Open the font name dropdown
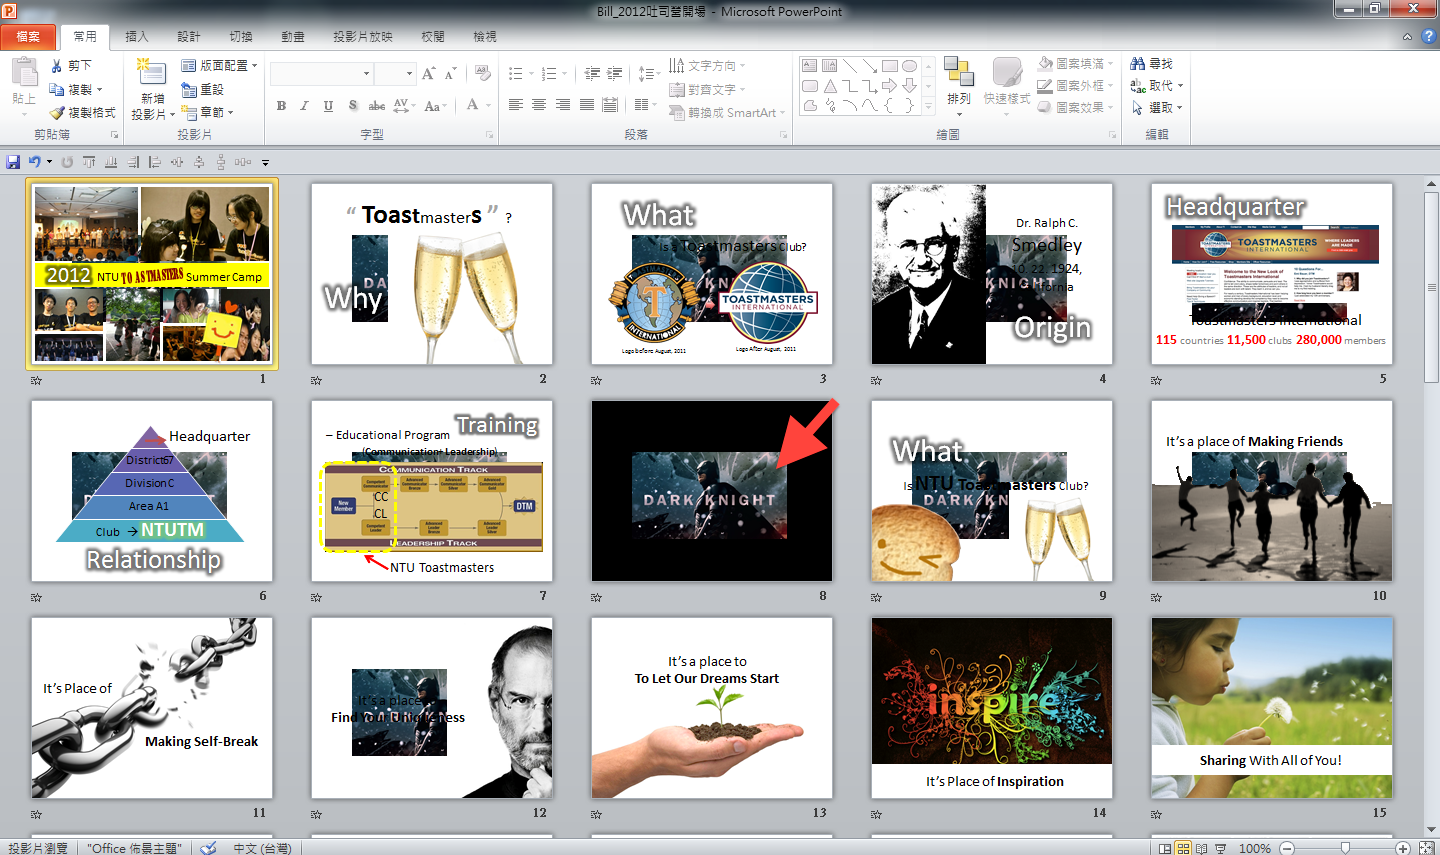Viewport: 1440px width, 855px height. 366,74
